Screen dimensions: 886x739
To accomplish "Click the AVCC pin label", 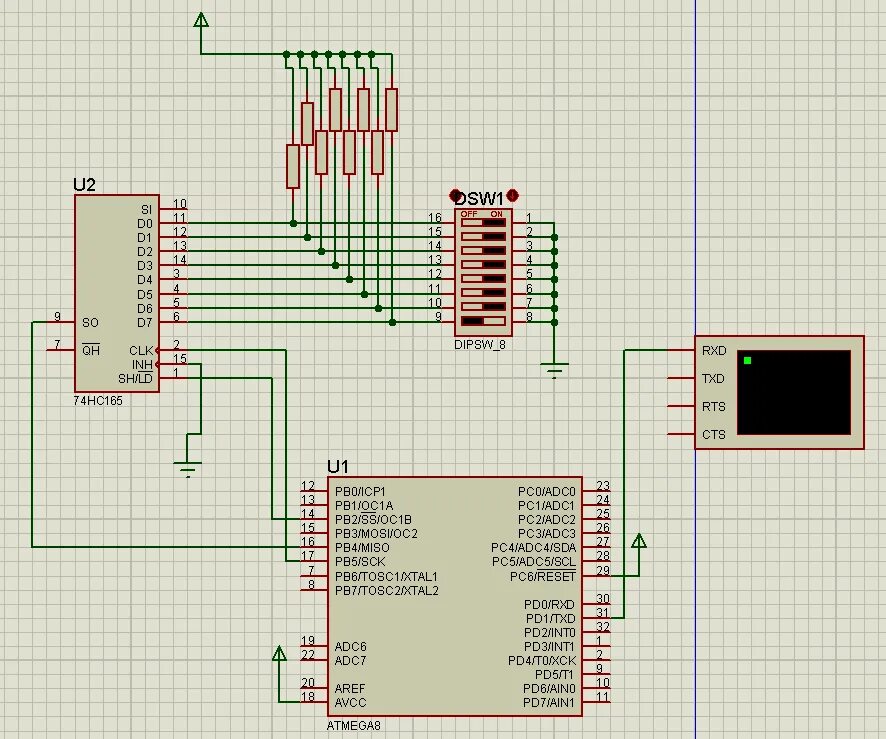I will point(350,703).
